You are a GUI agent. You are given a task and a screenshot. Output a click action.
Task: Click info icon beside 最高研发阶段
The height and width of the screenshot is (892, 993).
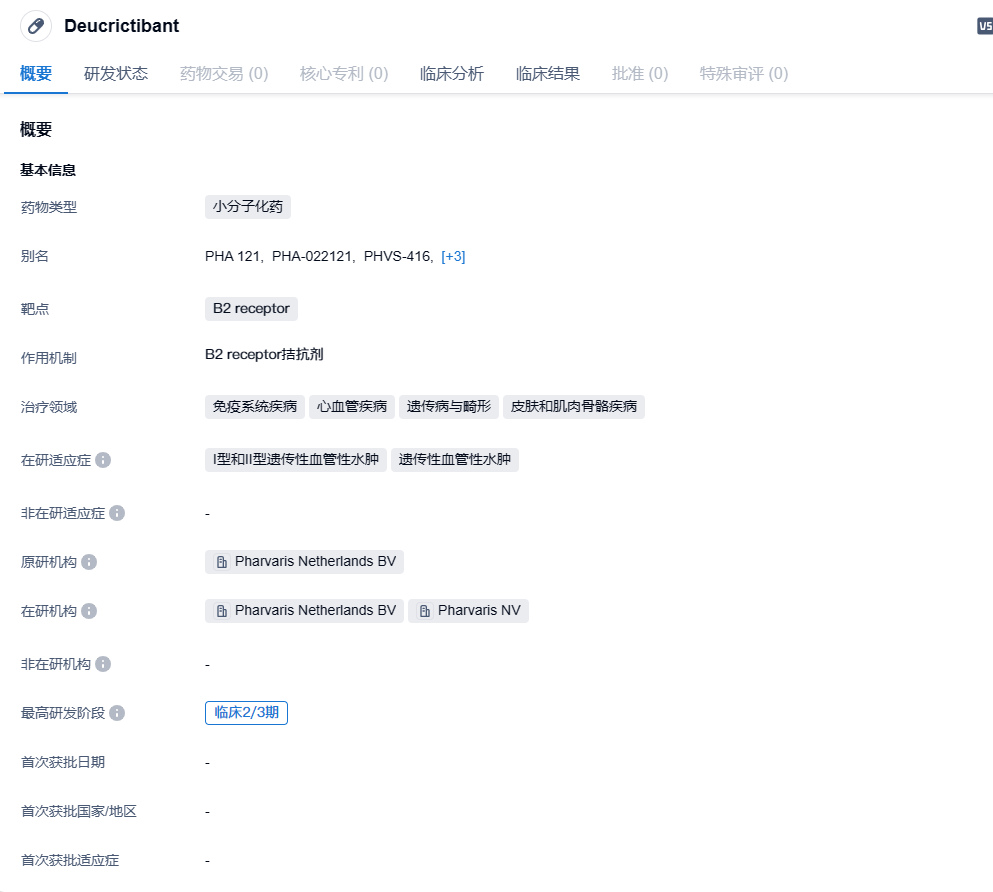(117, 713)
